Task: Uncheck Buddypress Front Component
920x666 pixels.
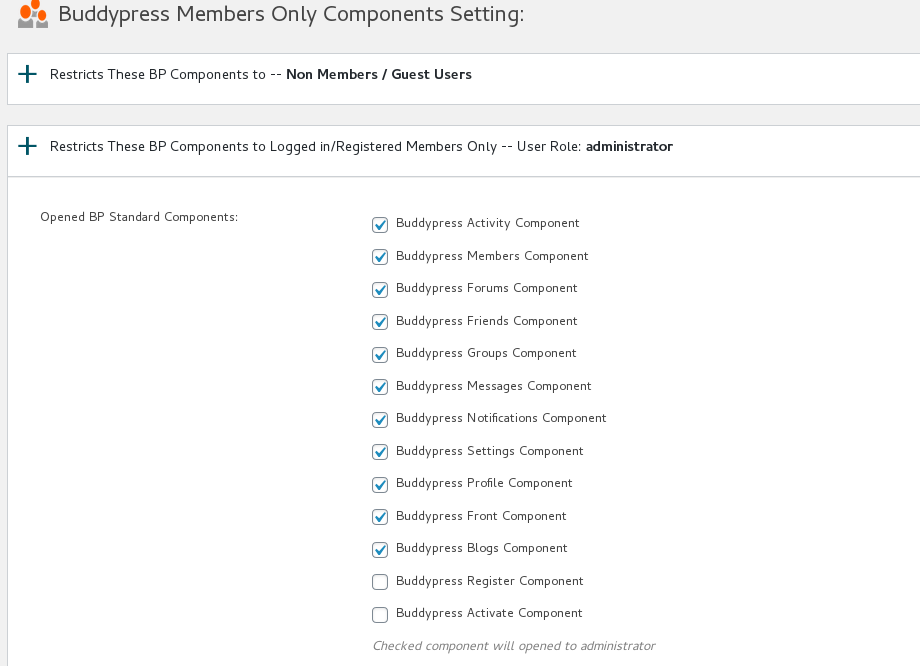Action: pos(379,517)
